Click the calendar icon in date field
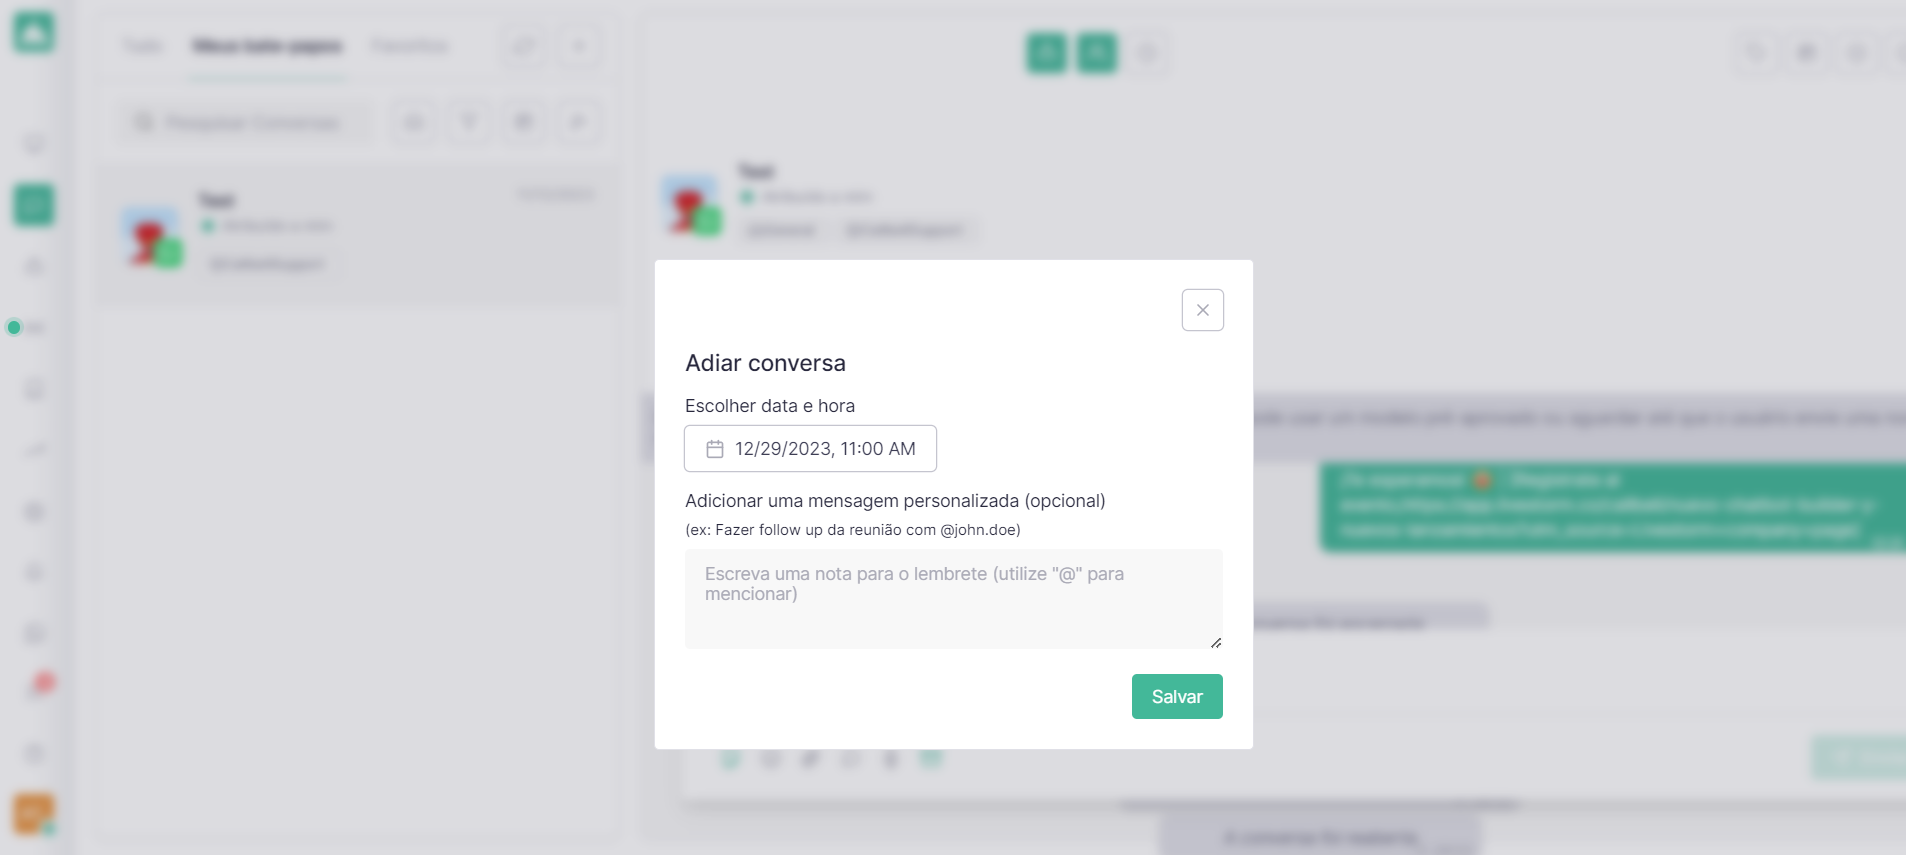Viewport: 1906px width, 855px height. pyautogui.click(x=715, y=449)
